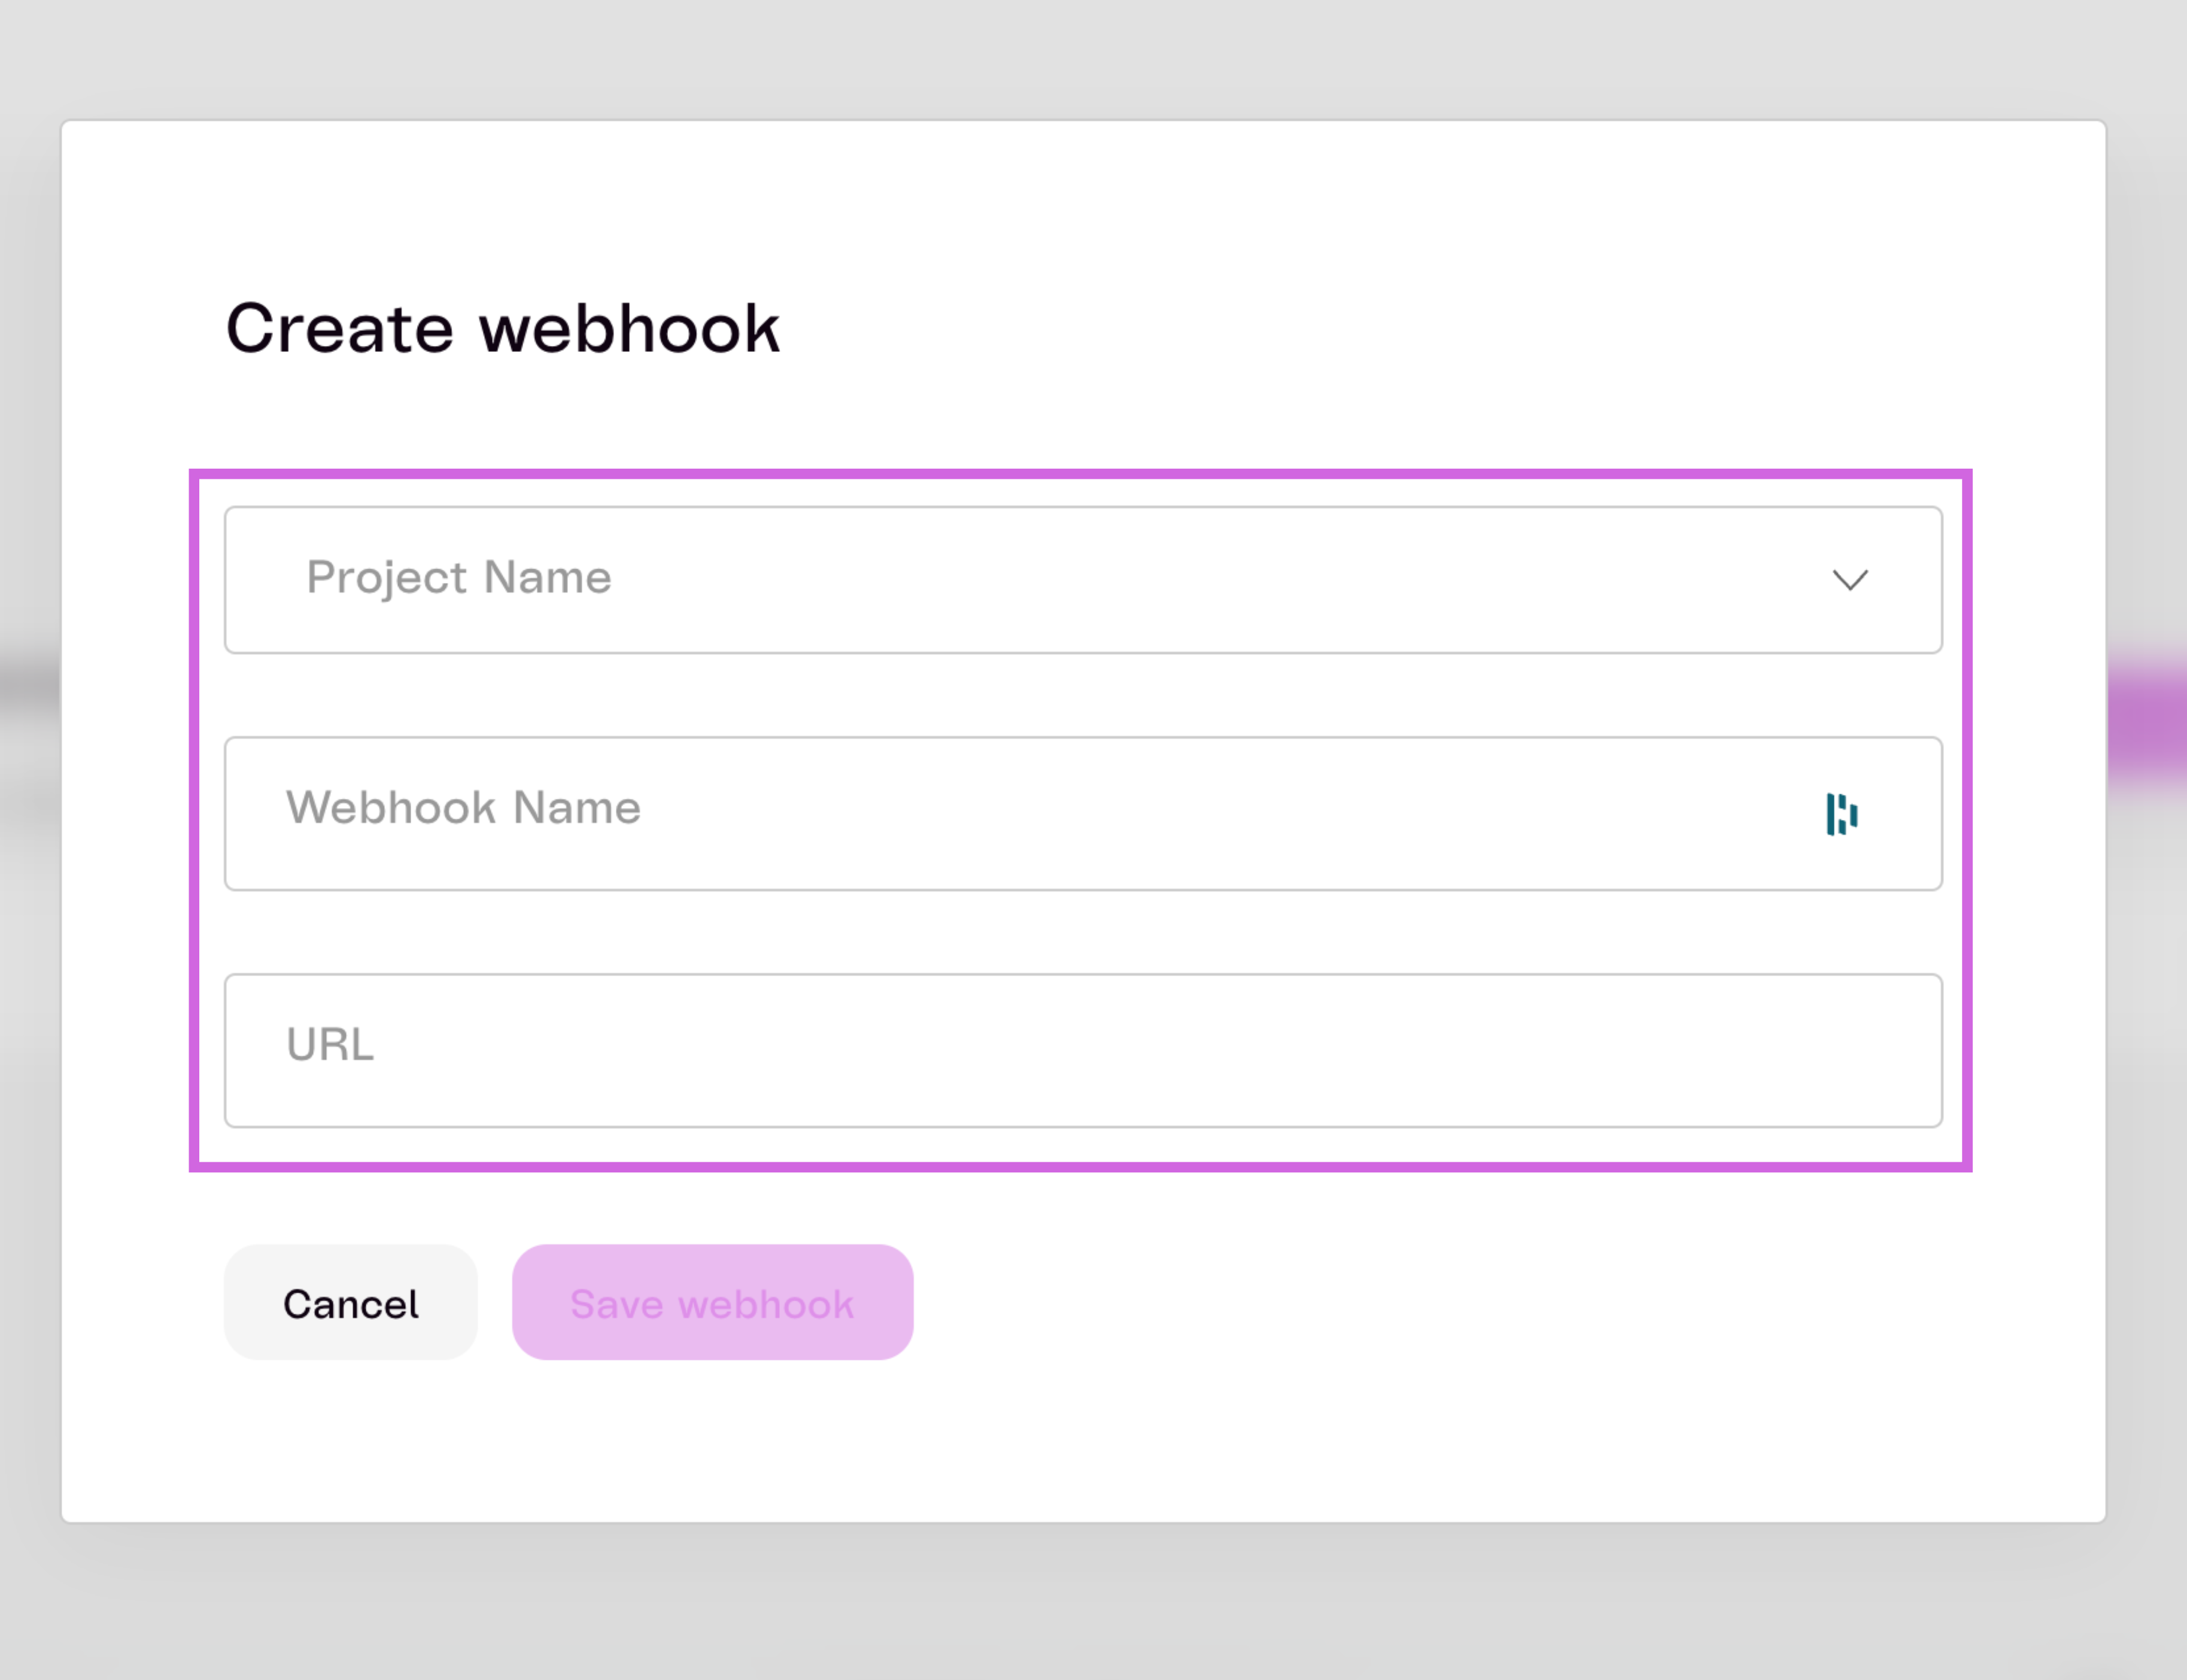The width and height of the screenshot is (2187, 1680).
Task: Click the Save webhook button
Action: pyautogui.click(x=713, y=1302)
